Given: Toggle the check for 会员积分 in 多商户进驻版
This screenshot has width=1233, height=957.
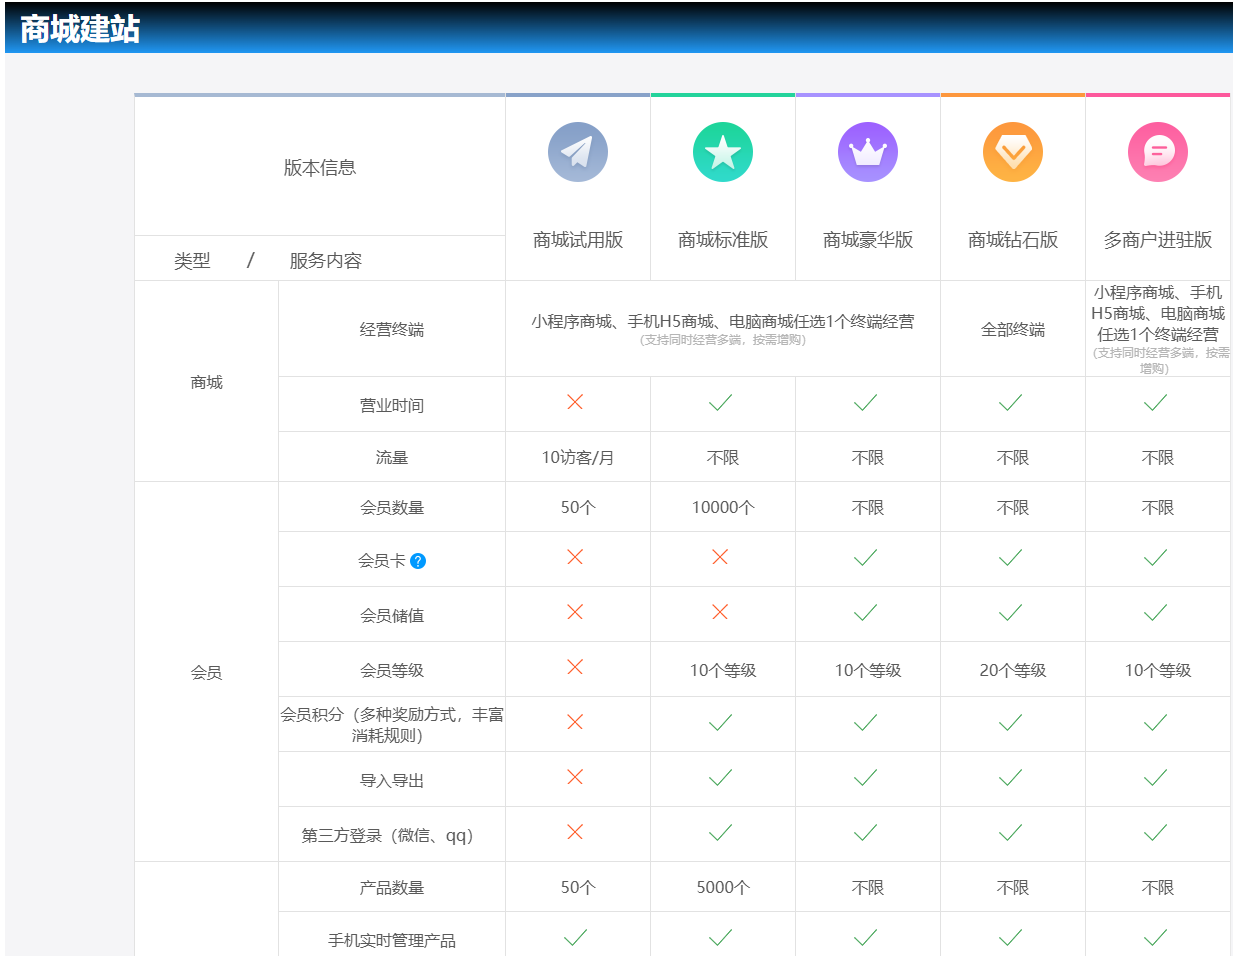Looking at the screenshot, I should 1157,723.
